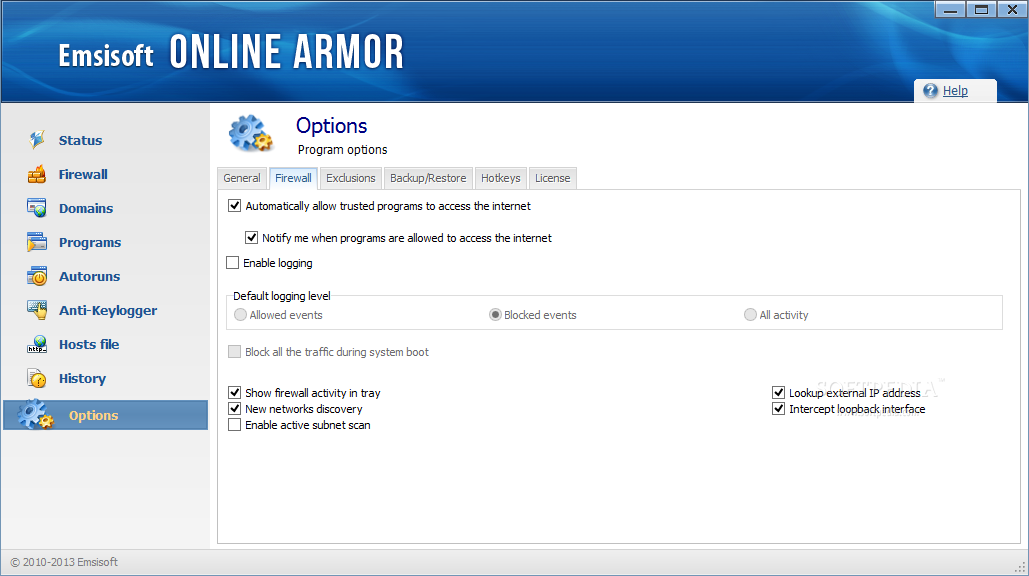
Task: Close the Online Armor window
Action: (x=1012, y=9)
